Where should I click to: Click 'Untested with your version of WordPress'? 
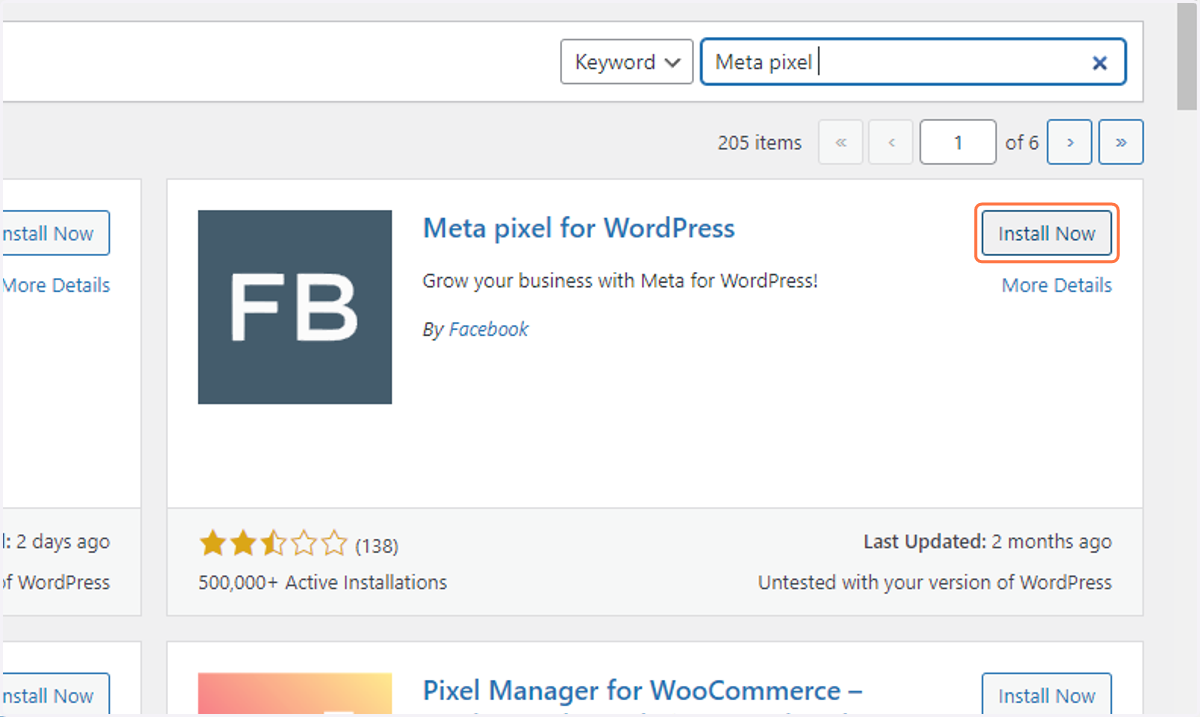point(935,582)
